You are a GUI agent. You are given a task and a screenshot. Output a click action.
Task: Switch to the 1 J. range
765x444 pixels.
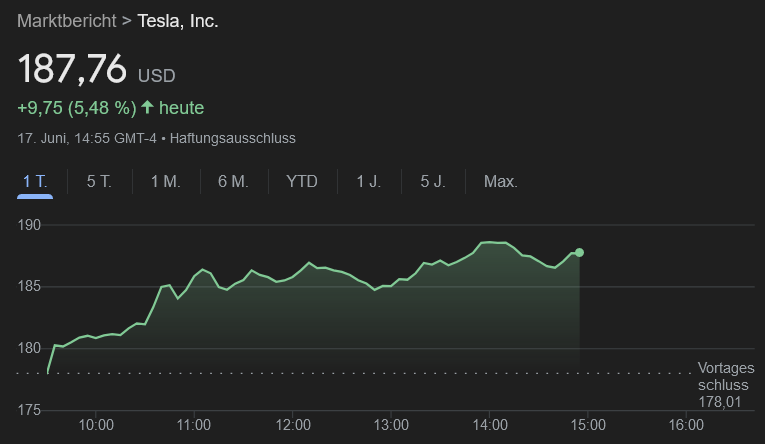tap(368, 182)
